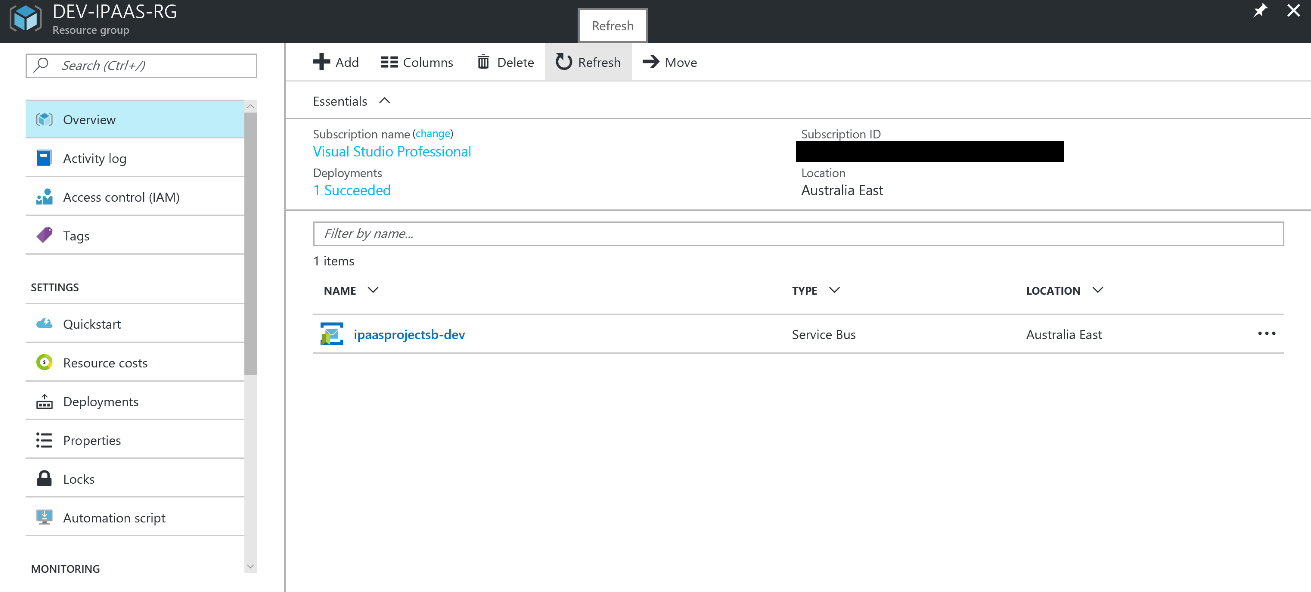Click the Service Bus resource icon
The width and height of the screenshot is (1311, 592).
click(331, 335)
